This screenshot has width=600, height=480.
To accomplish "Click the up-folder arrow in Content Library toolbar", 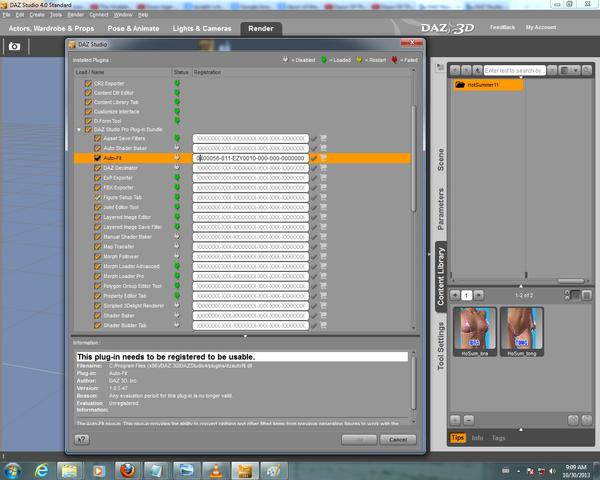I will coord(477,70).
